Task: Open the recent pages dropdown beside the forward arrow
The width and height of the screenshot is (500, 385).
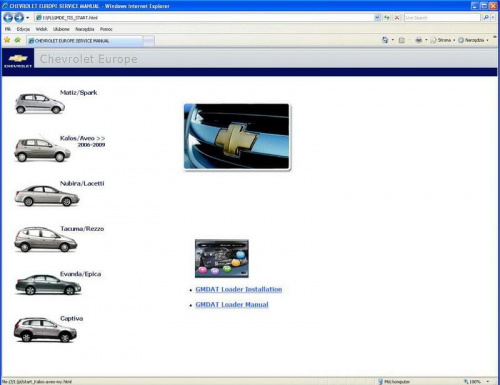Action: pos(28,18)
